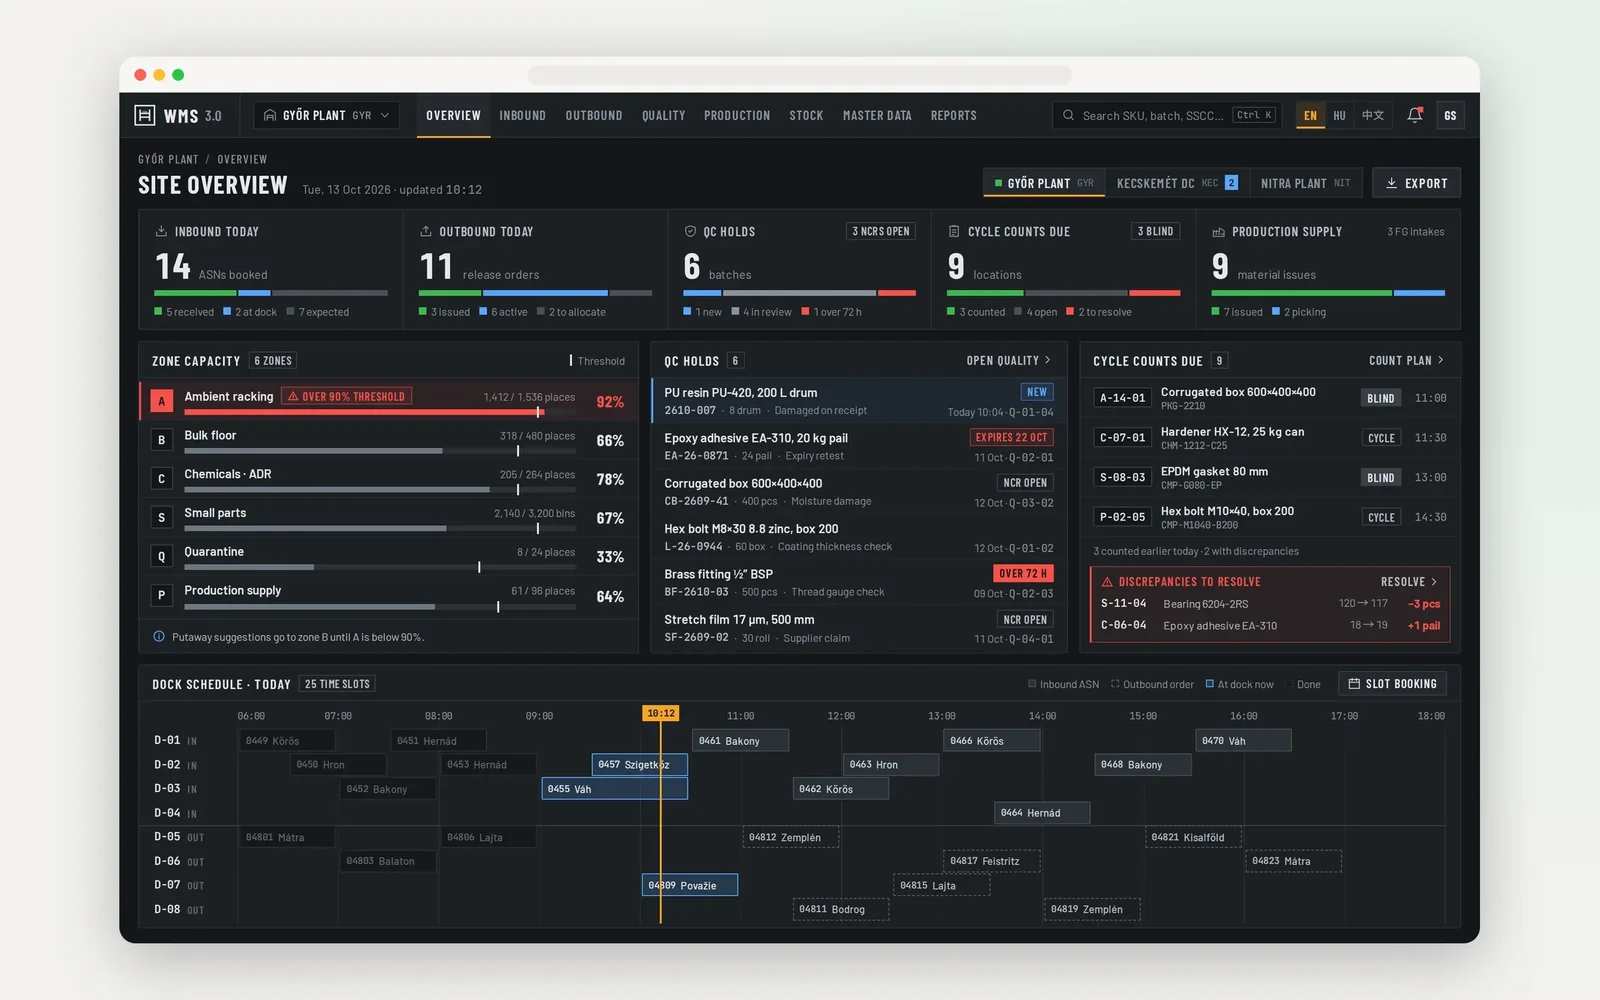
Task: Expand the Count Plan link
Action: pyautogui.click(x=1406, y=360)
